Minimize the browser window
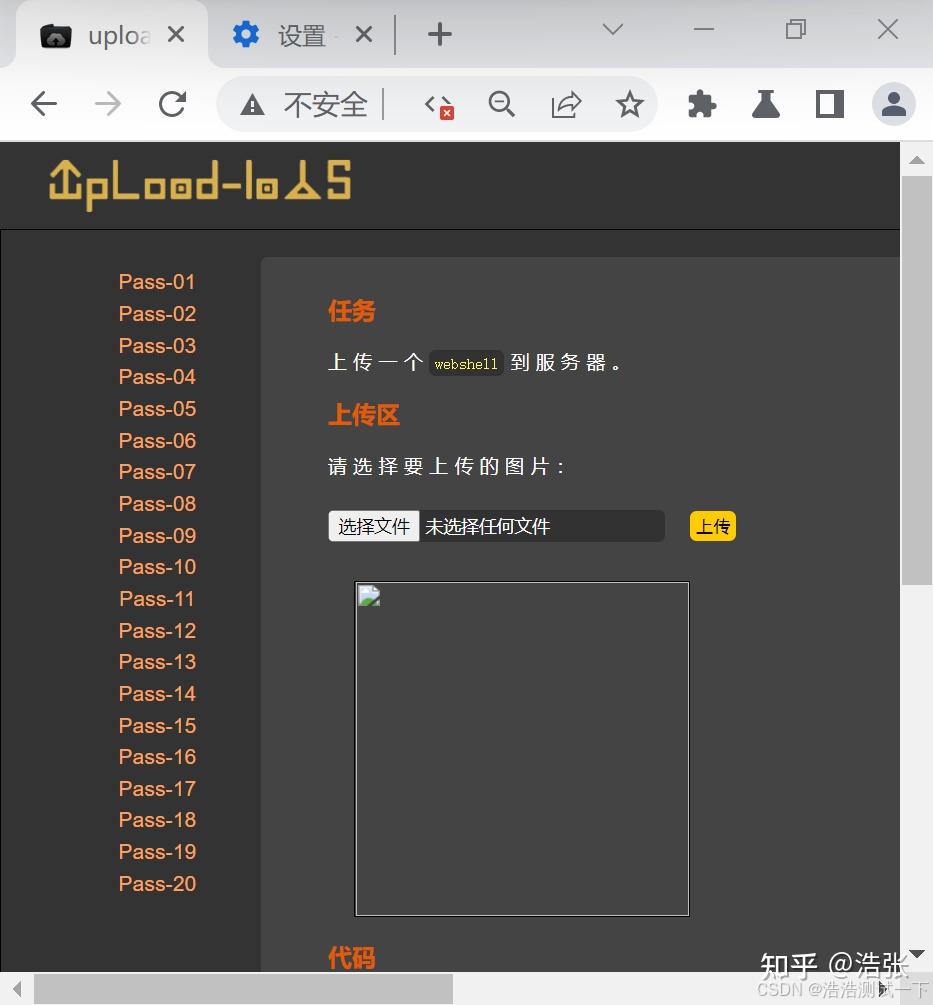The image size is (933, 1005). [x=704, y=29]
